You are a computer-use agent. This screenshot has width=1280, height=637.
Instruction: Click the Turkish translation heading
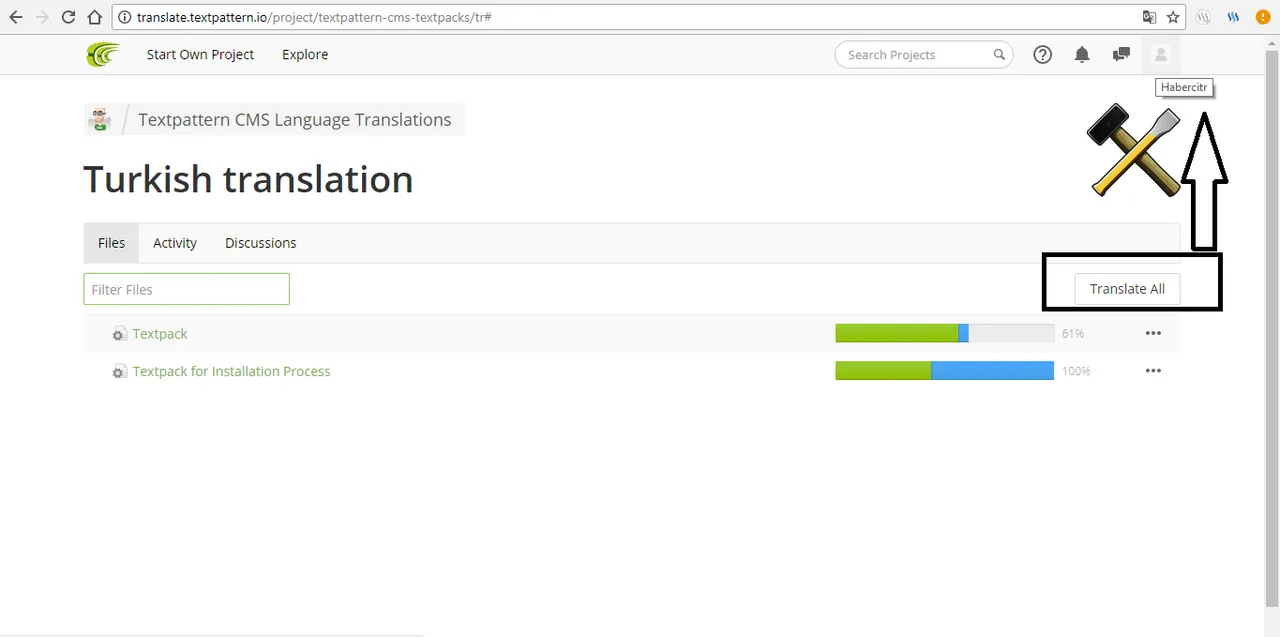click(248, 180)
